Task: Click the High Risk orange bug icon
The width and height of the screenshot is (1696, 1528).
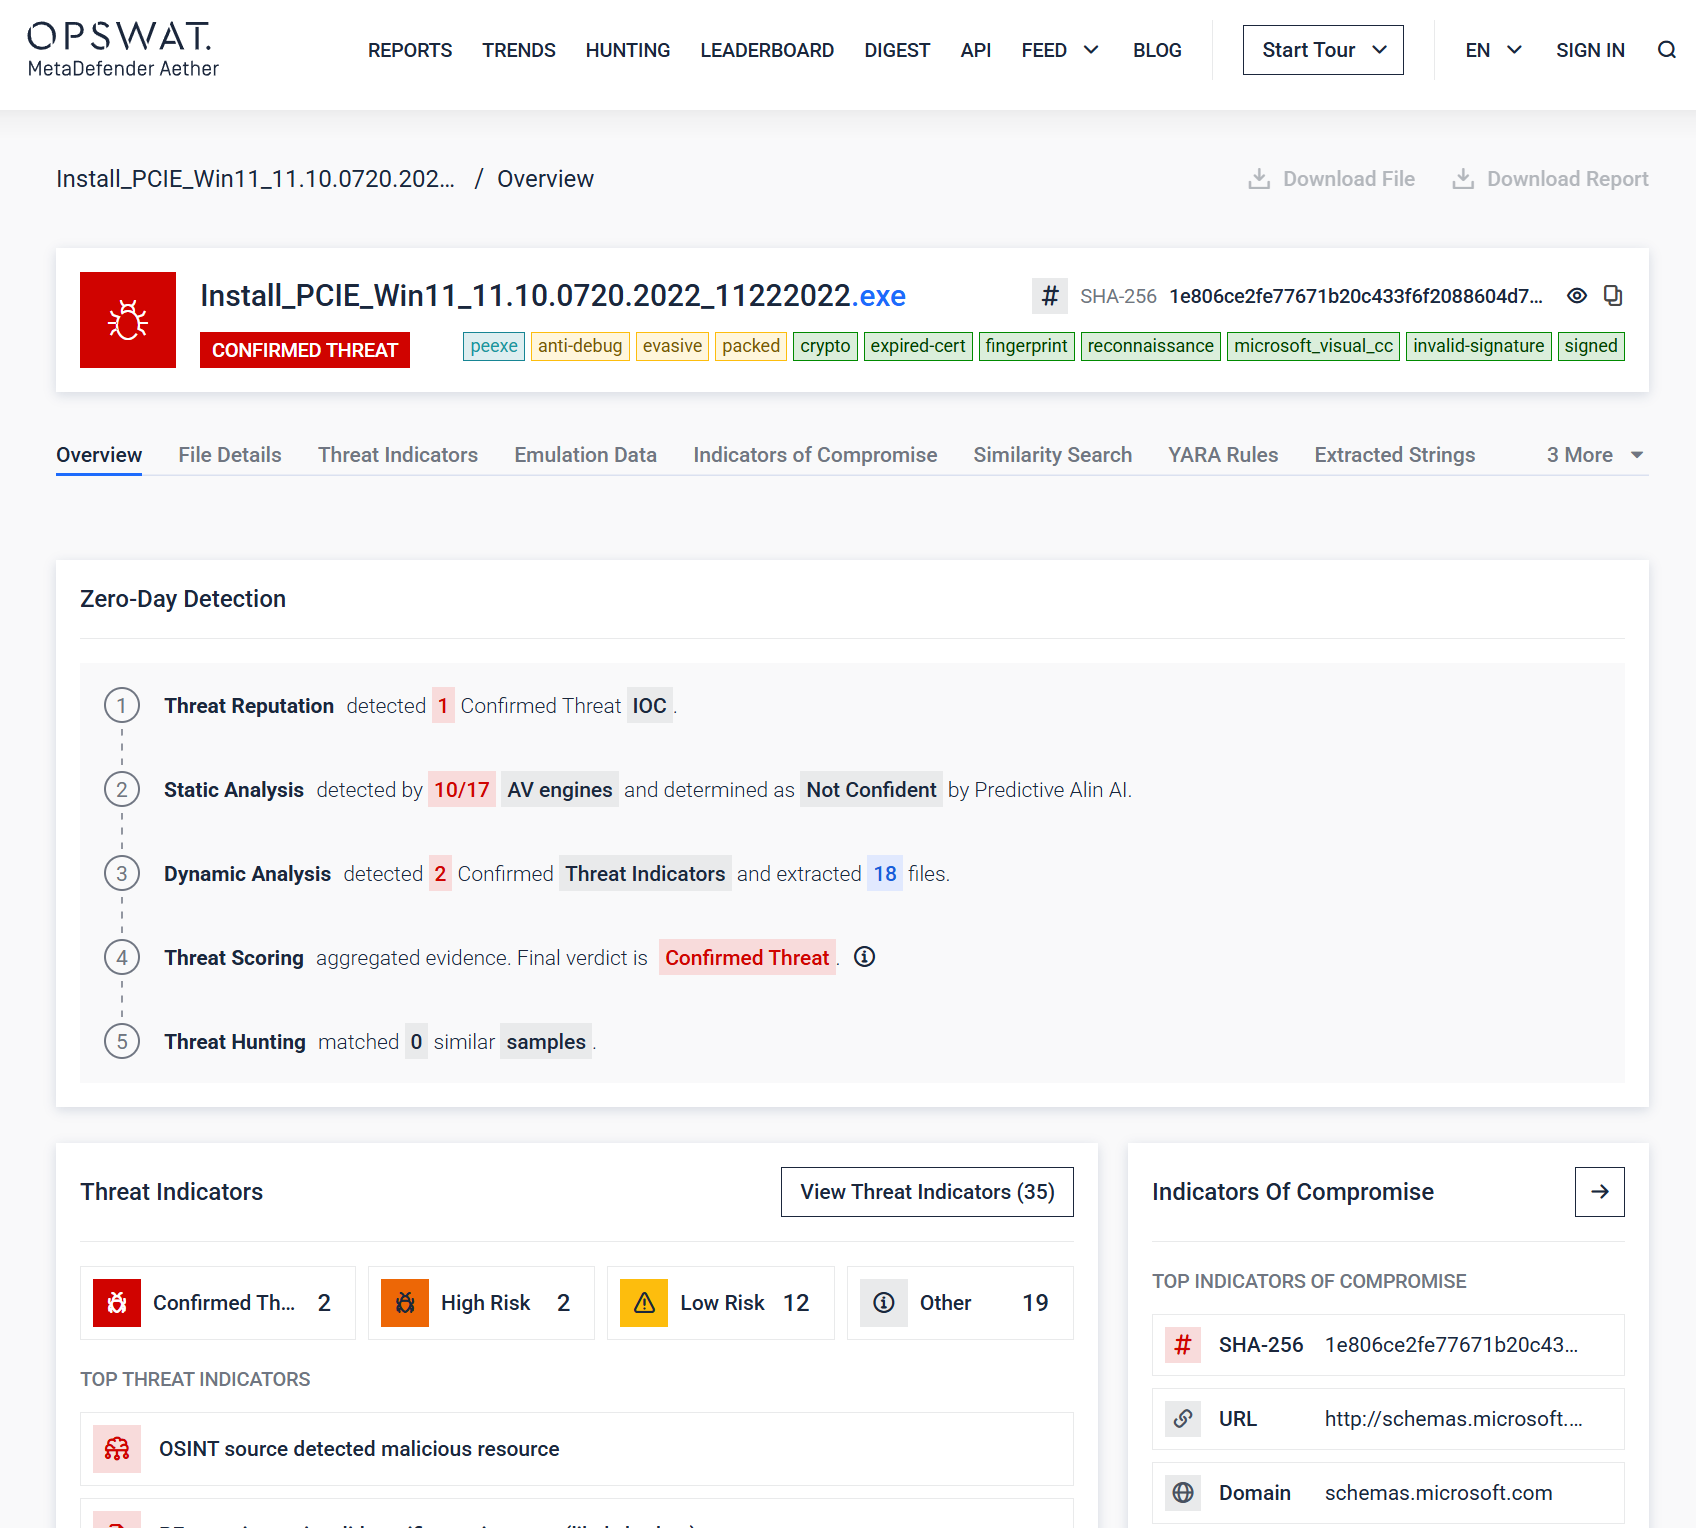Action: pyautogui.click(x=405, y=1303)
